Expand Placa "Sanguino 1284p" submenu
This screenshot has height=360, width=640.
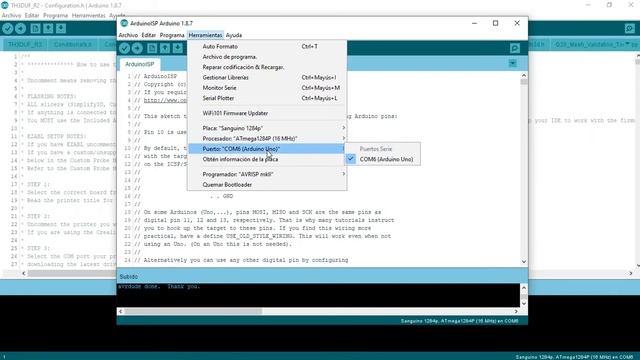pos(267,128)
